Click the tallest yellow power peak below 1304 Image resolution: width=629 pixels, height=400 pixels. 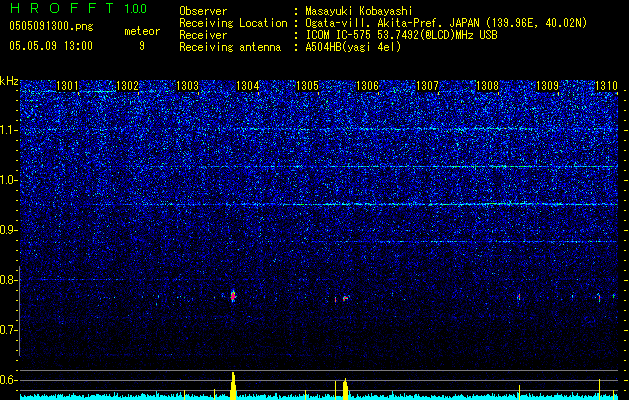[x=233, y=385]
